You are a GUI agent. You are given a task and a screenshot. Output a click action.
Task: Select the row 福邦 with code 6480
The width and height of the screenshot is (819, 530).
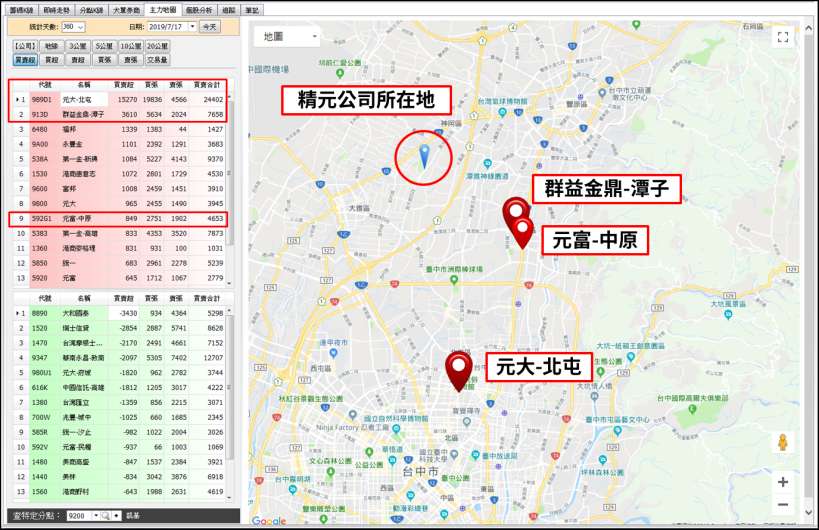click(x=120, y=129)
